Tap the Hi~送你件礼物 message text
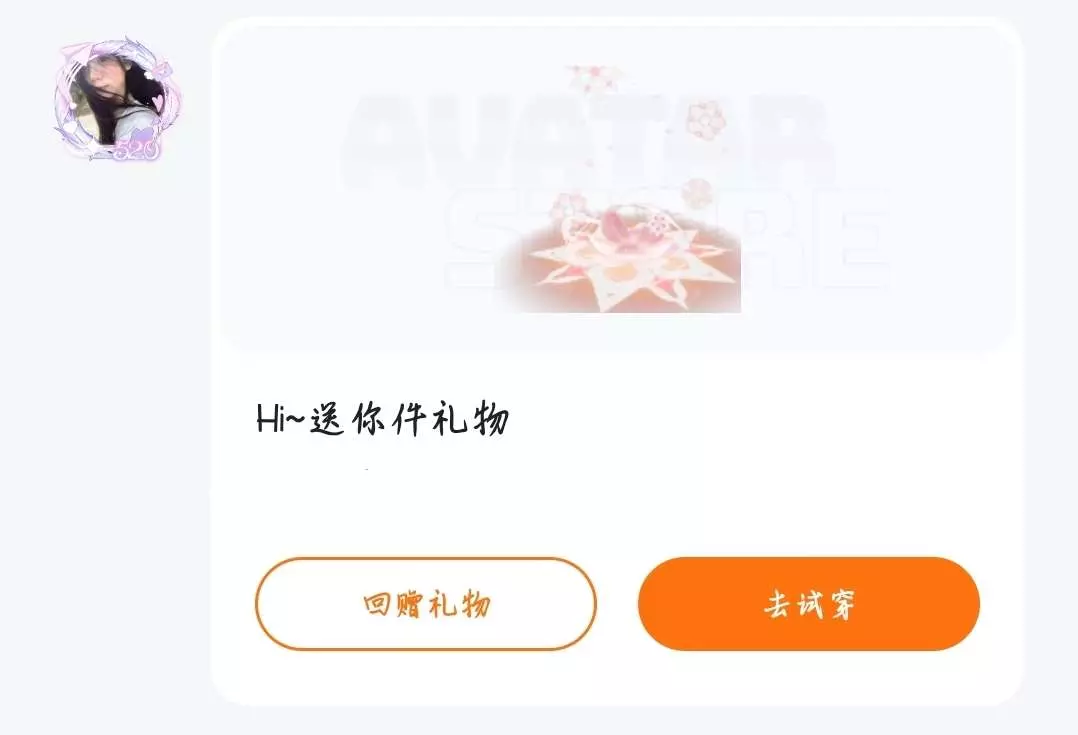 [382, 418]
